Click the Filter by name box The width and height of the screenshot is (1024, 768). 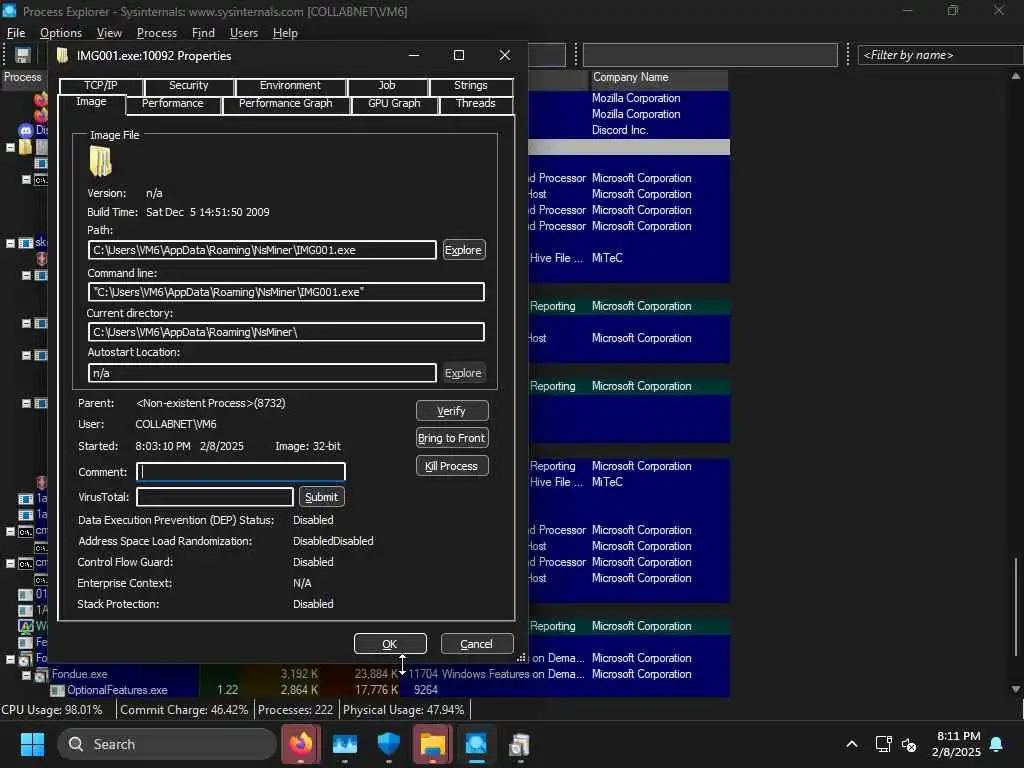click(940, 56)
